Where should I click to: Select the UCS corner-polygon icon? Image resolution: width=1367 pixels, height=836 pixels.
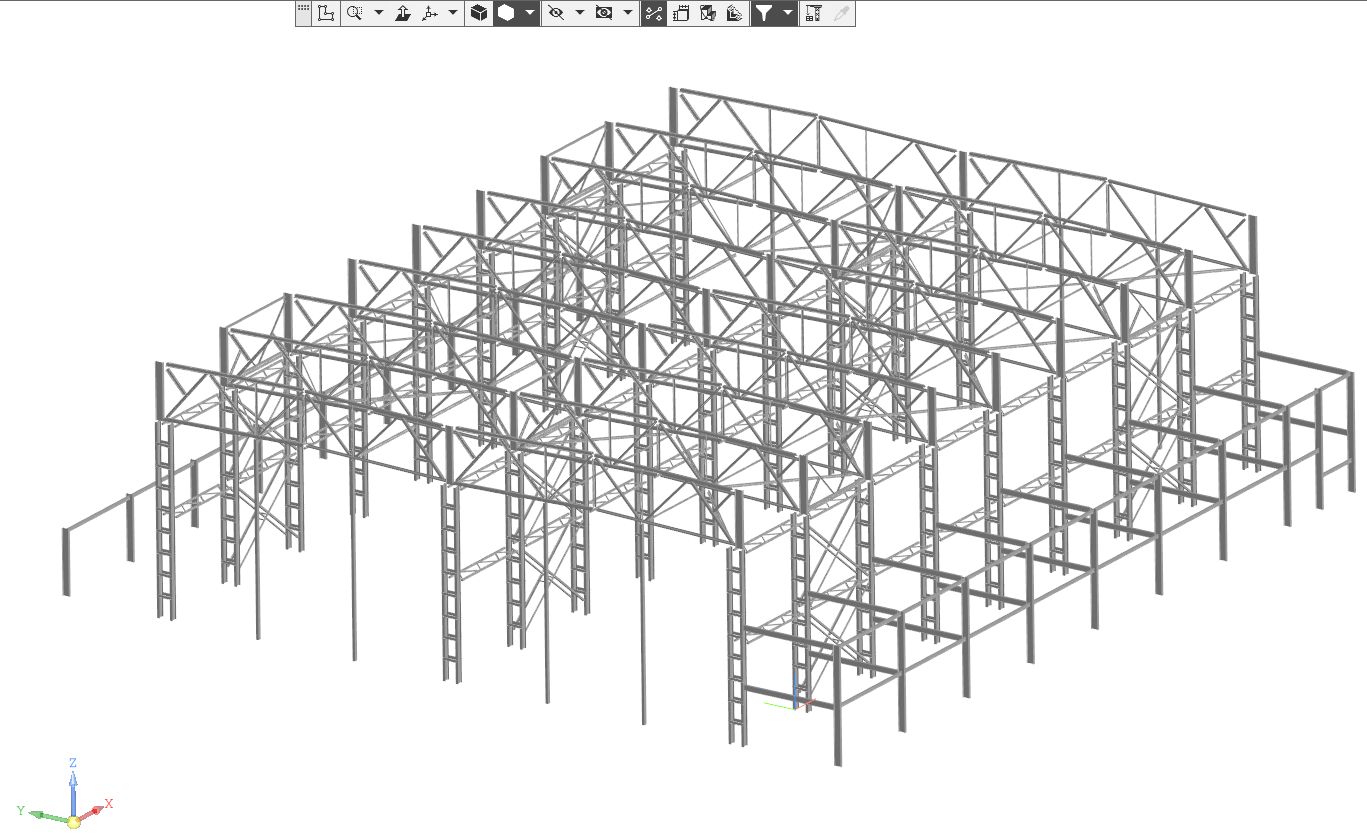click(327, 13)
